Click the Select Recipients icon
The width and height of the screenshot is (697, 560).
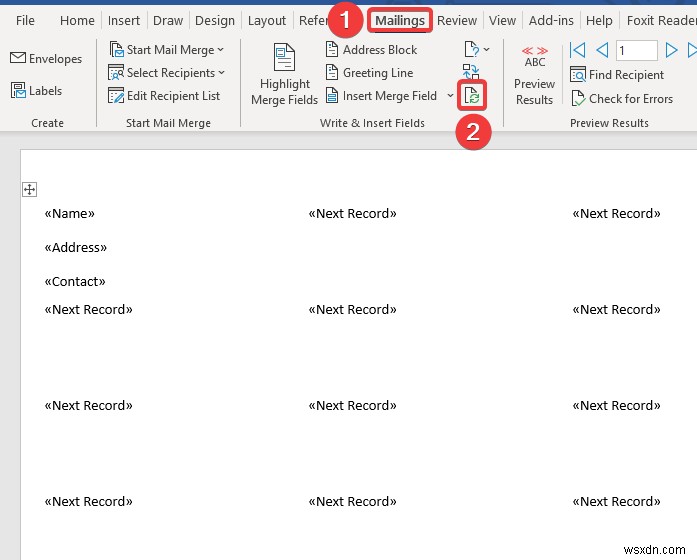116,72
